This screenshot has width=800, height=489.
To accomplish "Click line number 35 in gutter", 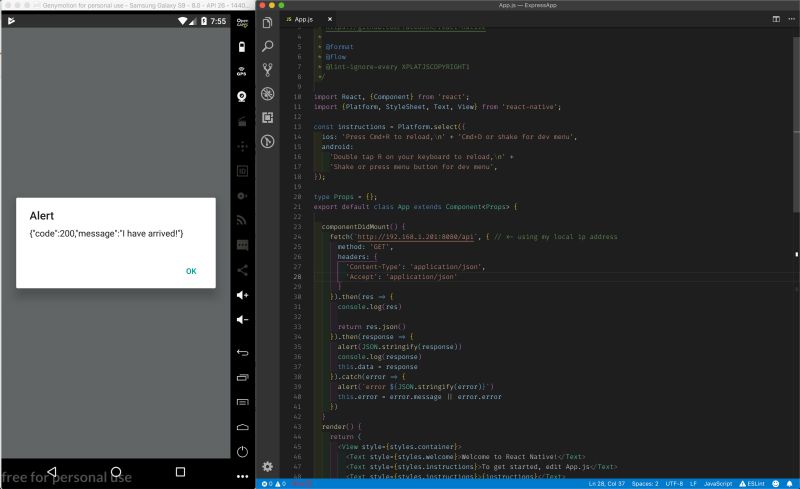I will point(297,347).
